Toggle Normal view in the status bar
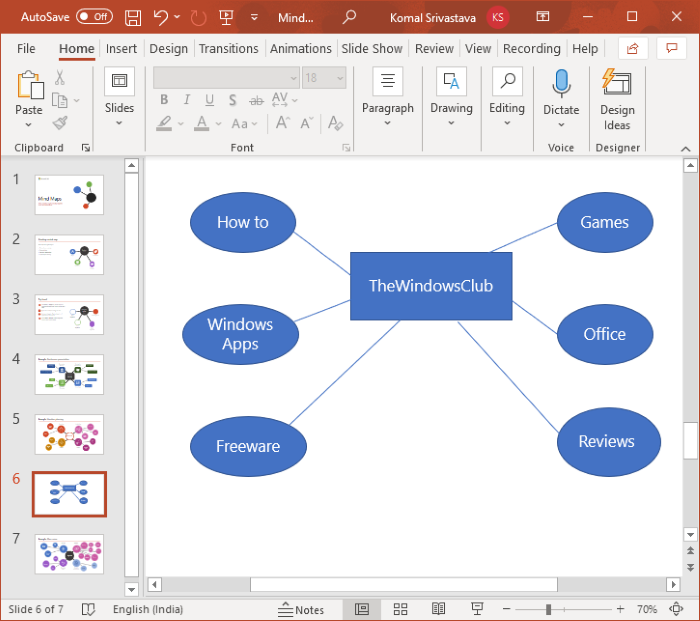 pyautogui.click(x=362, y=609)
